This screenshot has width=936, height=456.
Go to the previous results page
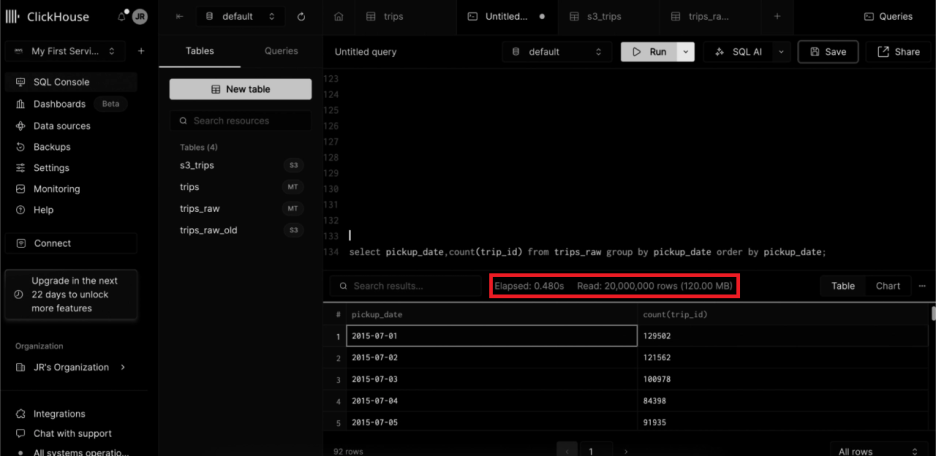566,451
